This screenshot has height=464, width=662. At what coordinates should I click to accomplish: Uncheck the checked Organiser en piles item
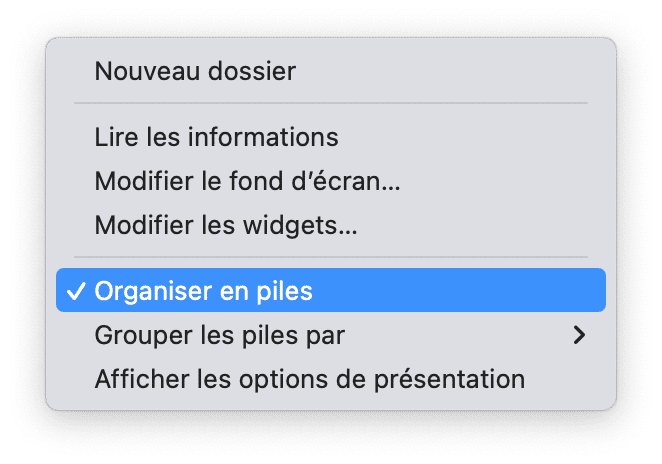click(331, 290)
